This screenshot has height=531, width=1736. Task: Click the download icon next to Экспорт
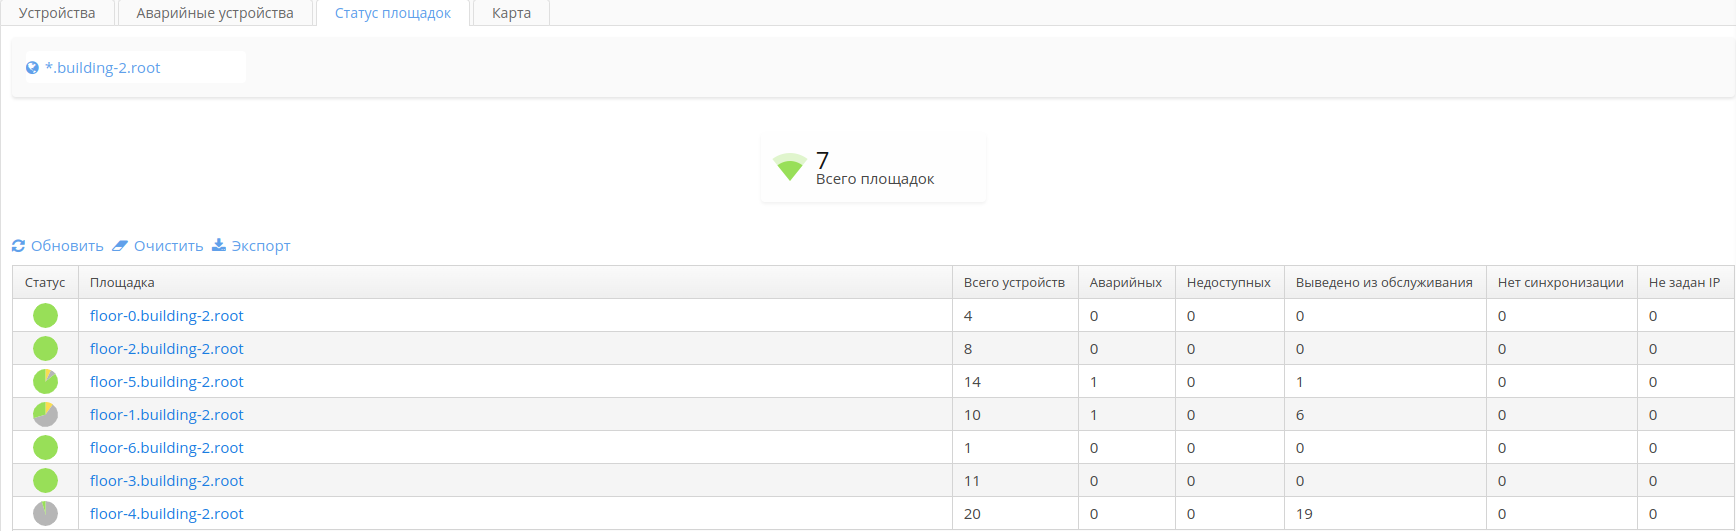click(x=219, y=245)
